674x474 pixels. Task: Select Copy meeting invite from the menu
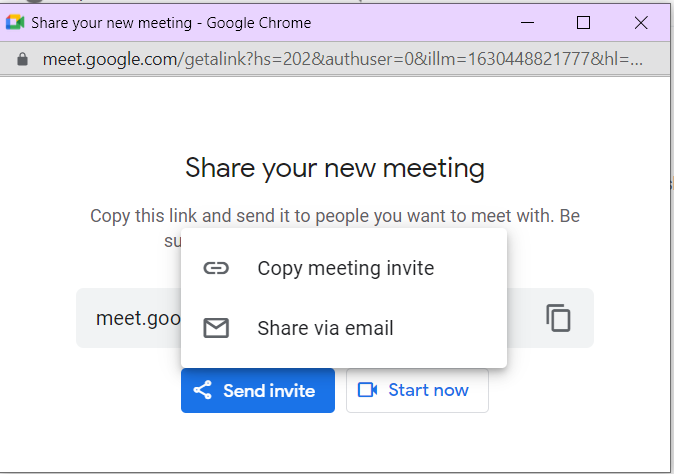(x=345, y=268)
